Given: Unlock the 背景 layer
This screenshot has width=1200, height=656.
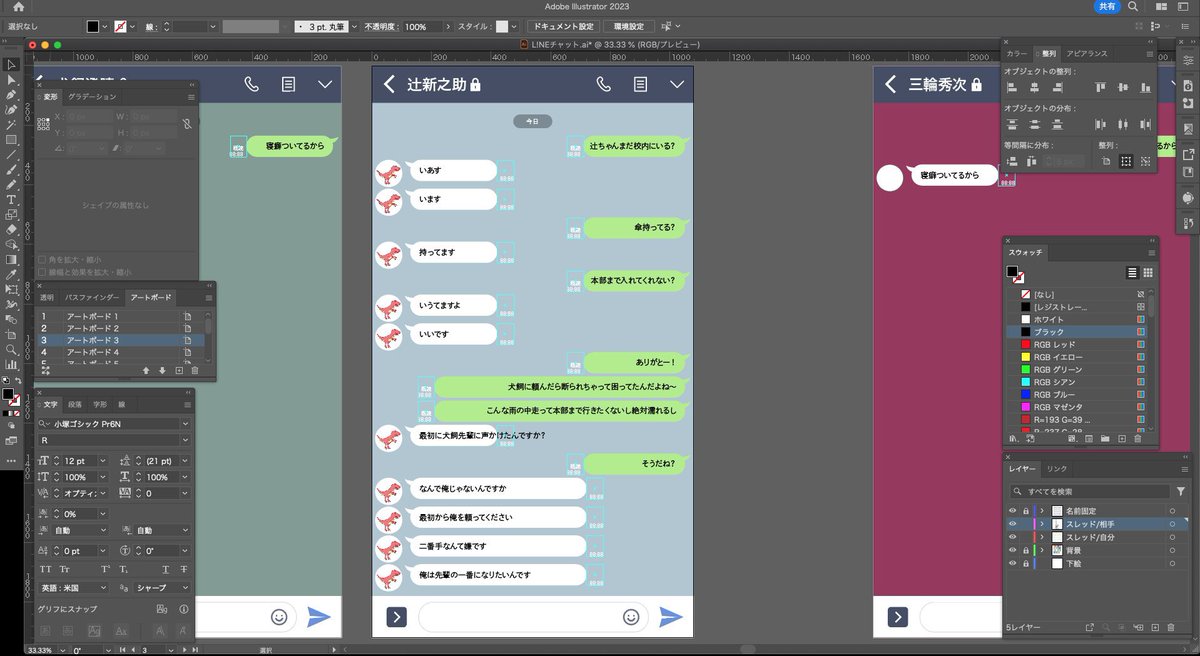Looking at the screenshot, I should tap(1025, 550).
